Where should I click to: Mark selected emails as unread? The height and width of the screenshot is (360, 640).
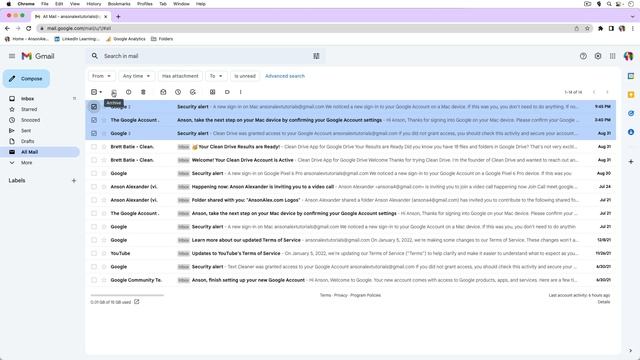pos(163,92)
